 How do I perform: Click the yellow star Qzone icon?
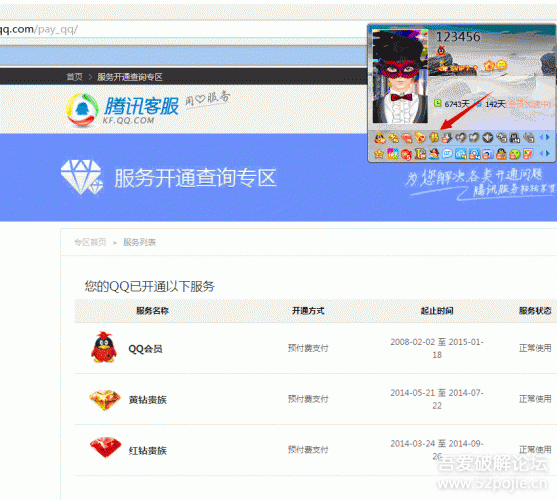[x=379, y=154]
